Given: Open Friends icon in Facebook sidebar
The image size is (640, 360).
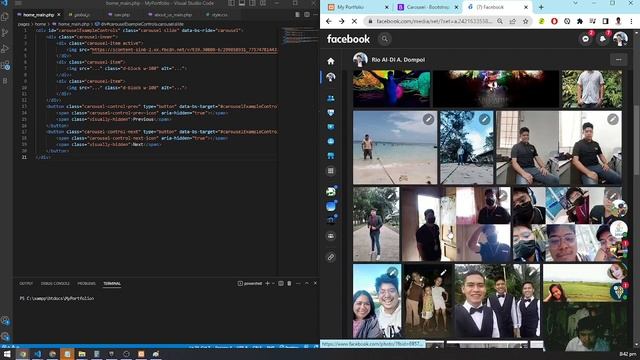Looking at the screenshot, I should coord(331,98).
